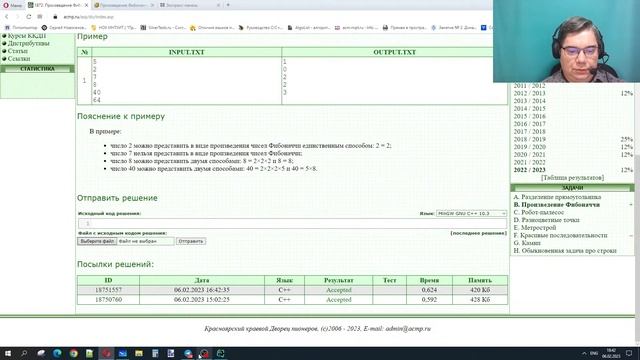Viewport: 640px width, 360px height.
Task: Close the active 'Произведение Фибоначчи' tab
Action: [86, 5]
